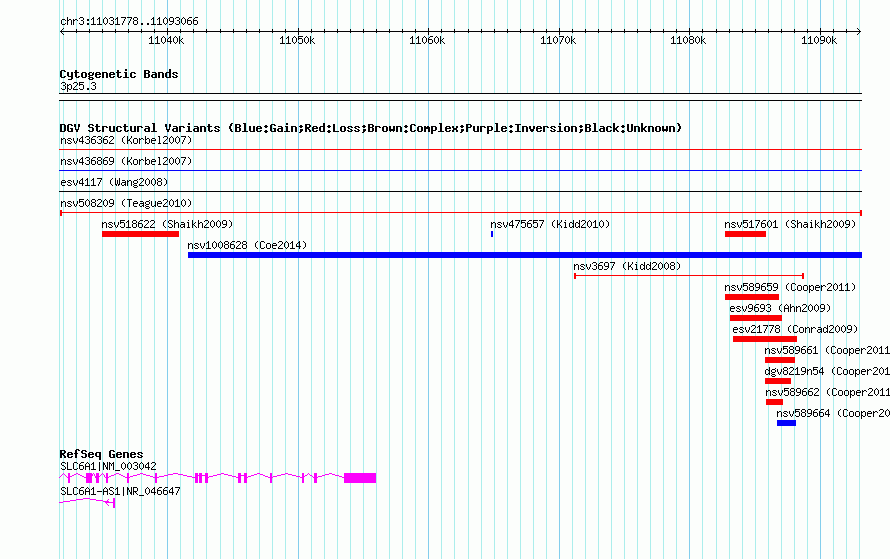Screen dimensions: 890x559
Task: Select the 3p25.3 cytogenetic band label
Action: click(x=78, y=86)
